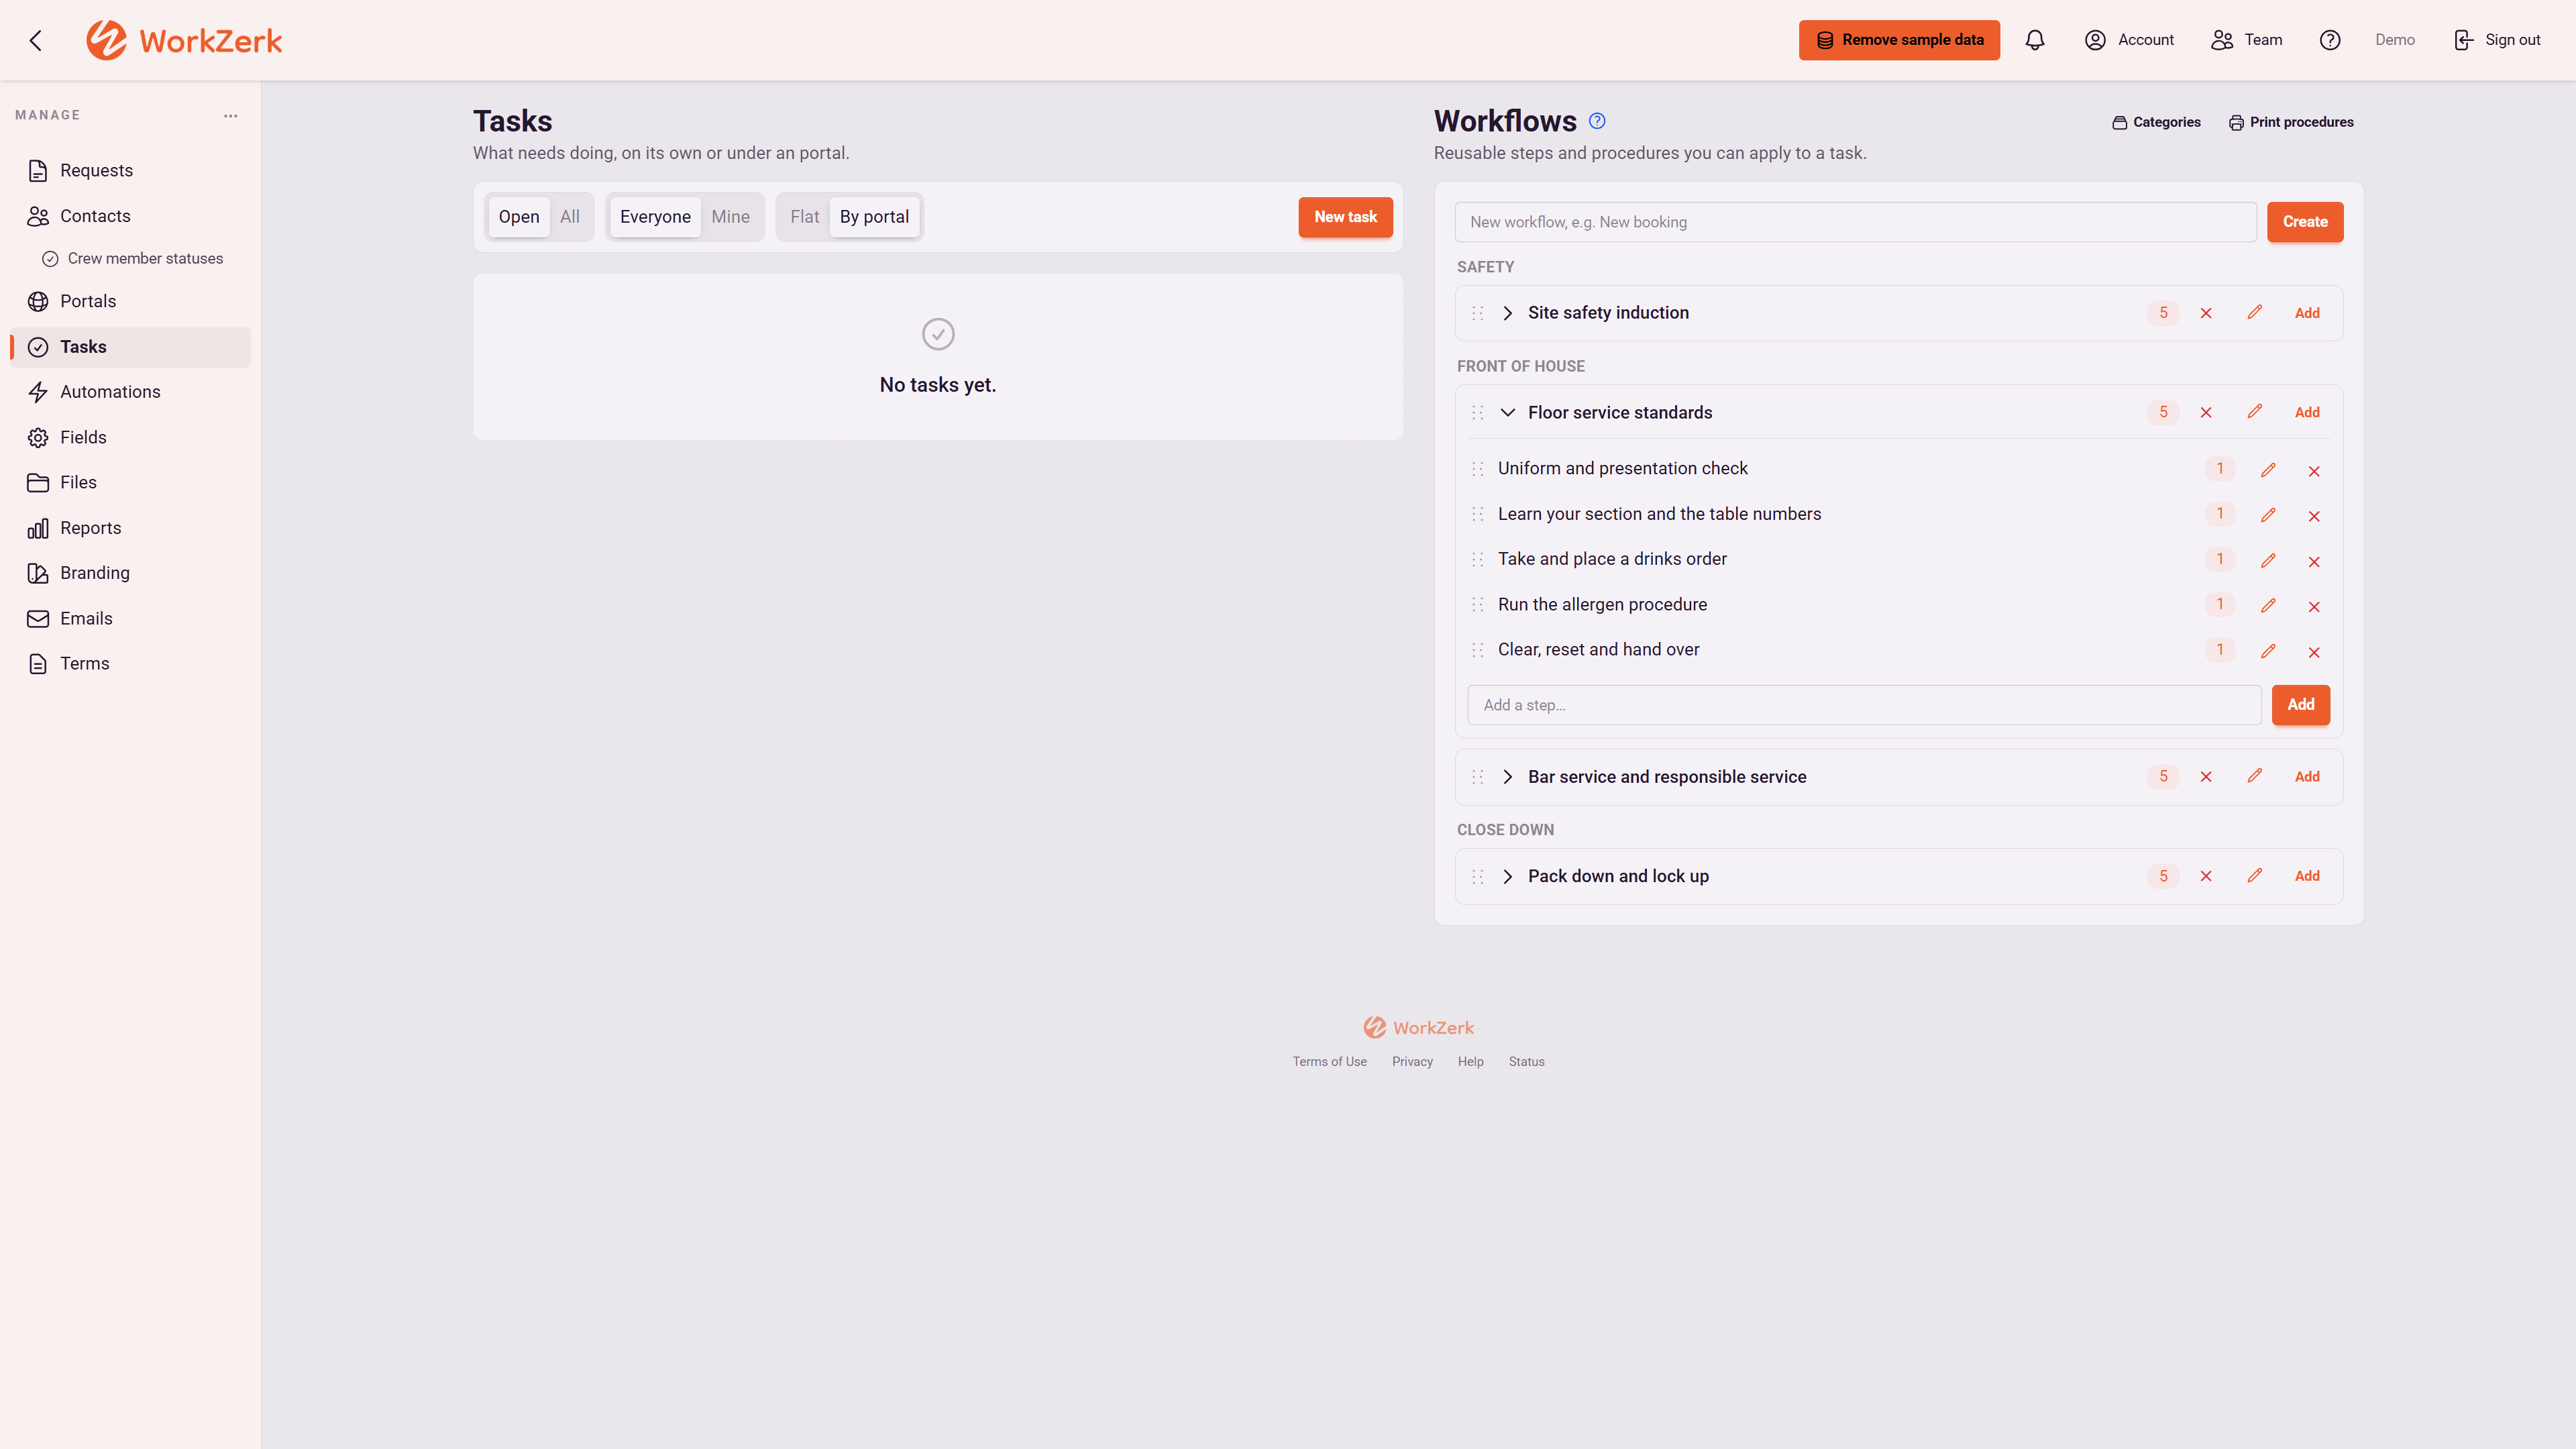
Task: Click the new workflow name field
Action: 1855,222
